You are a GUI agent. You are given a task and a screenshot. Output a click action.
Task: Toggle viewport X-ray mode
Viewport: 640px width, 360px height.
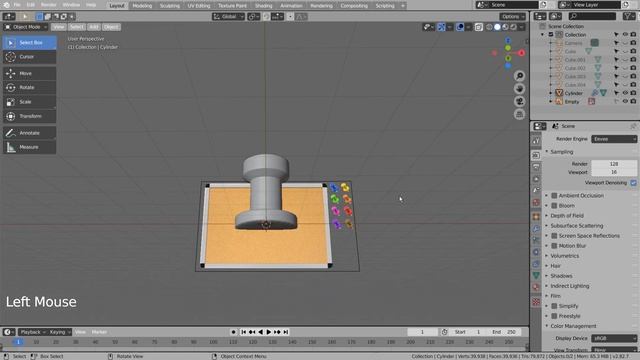[x=478, y=27]
